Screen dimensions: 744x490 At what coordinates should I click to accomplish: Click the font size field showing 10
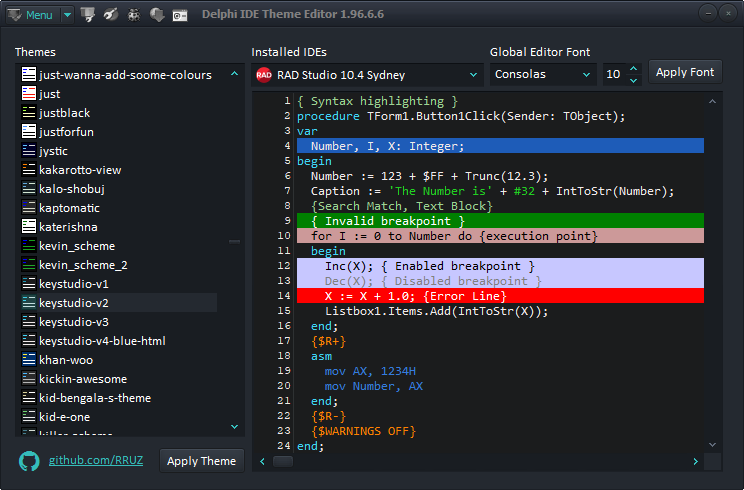pyautogui.click(x=614, y=74)
